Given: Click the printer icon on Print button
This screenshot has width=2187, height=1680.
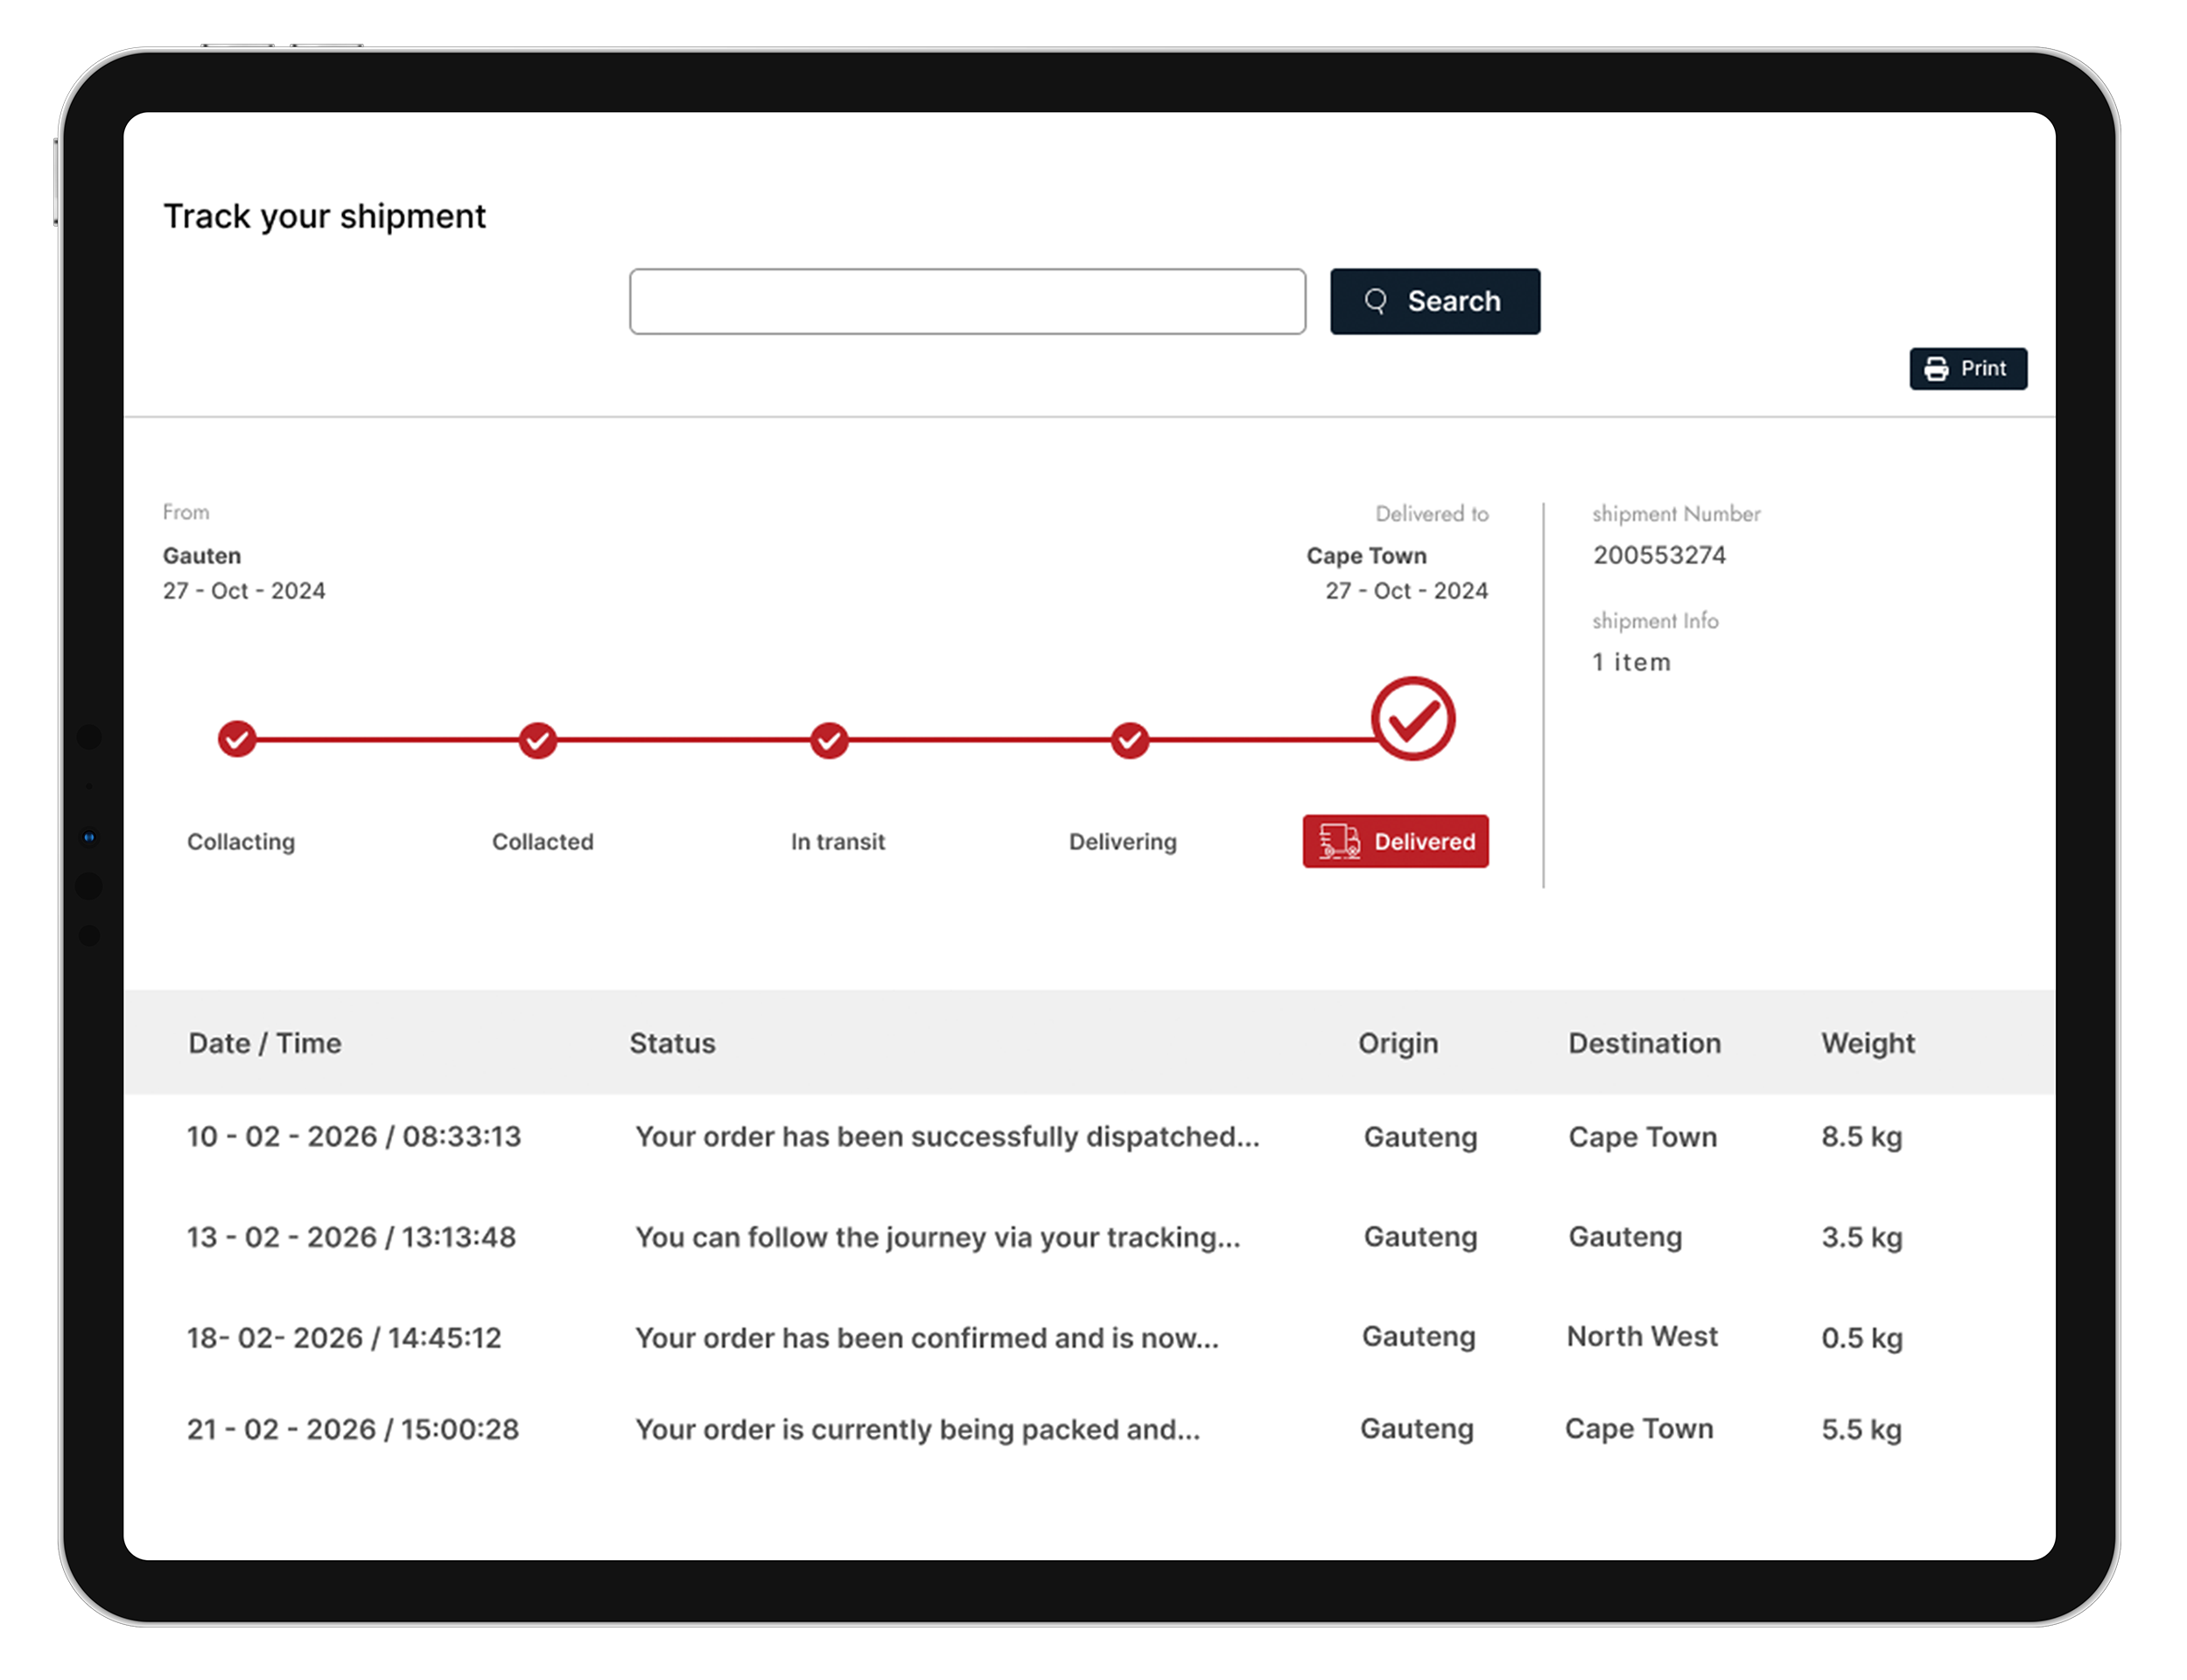Looking at the screenshot, I should pos(1936,369).
